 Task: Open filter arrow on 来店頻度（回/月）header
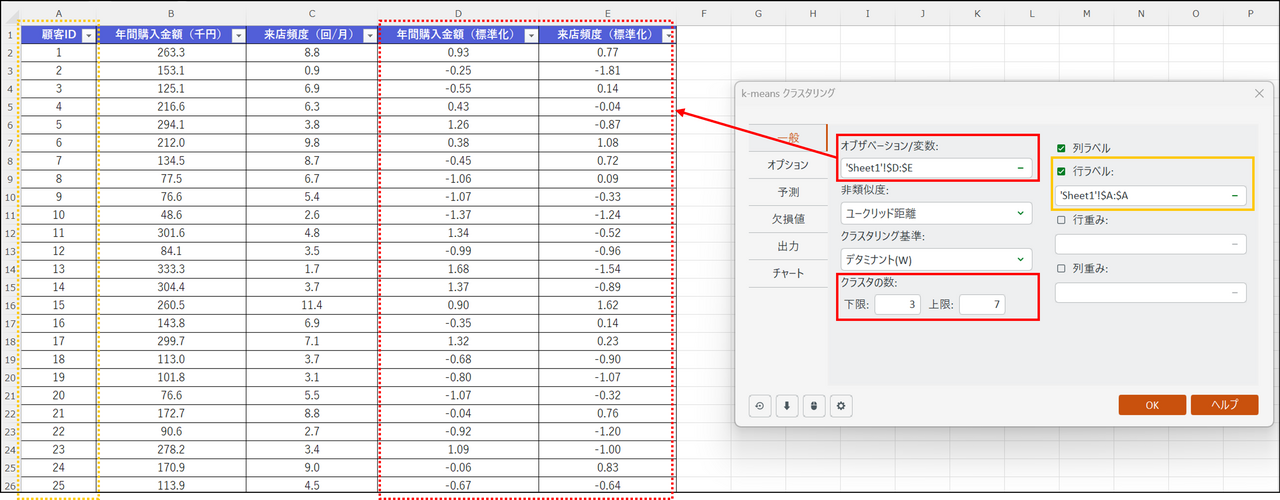[x=369, y=35]
